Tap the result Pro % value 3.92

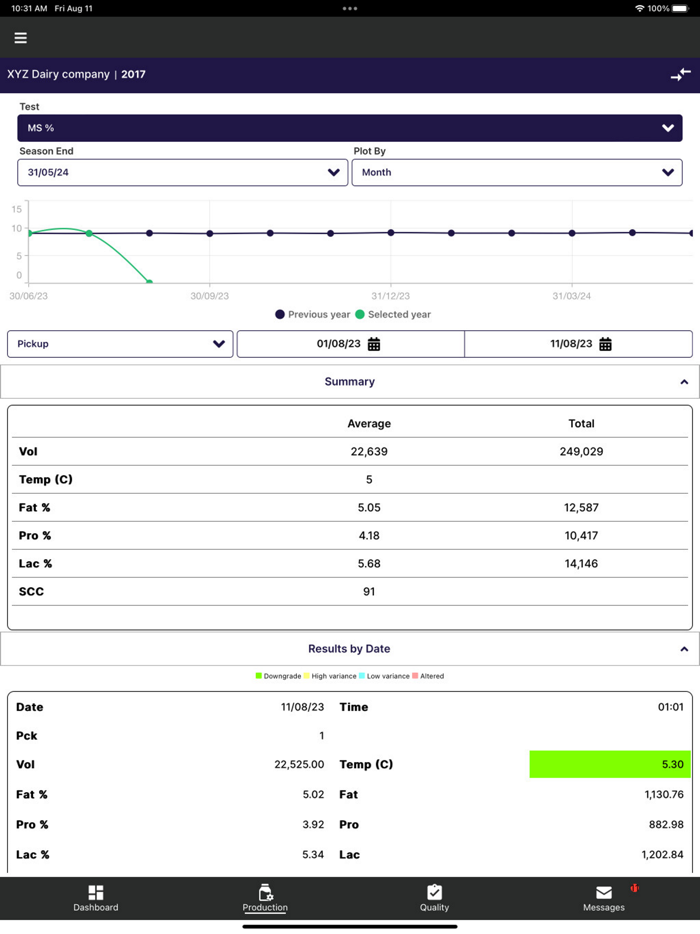click(313, 824)
